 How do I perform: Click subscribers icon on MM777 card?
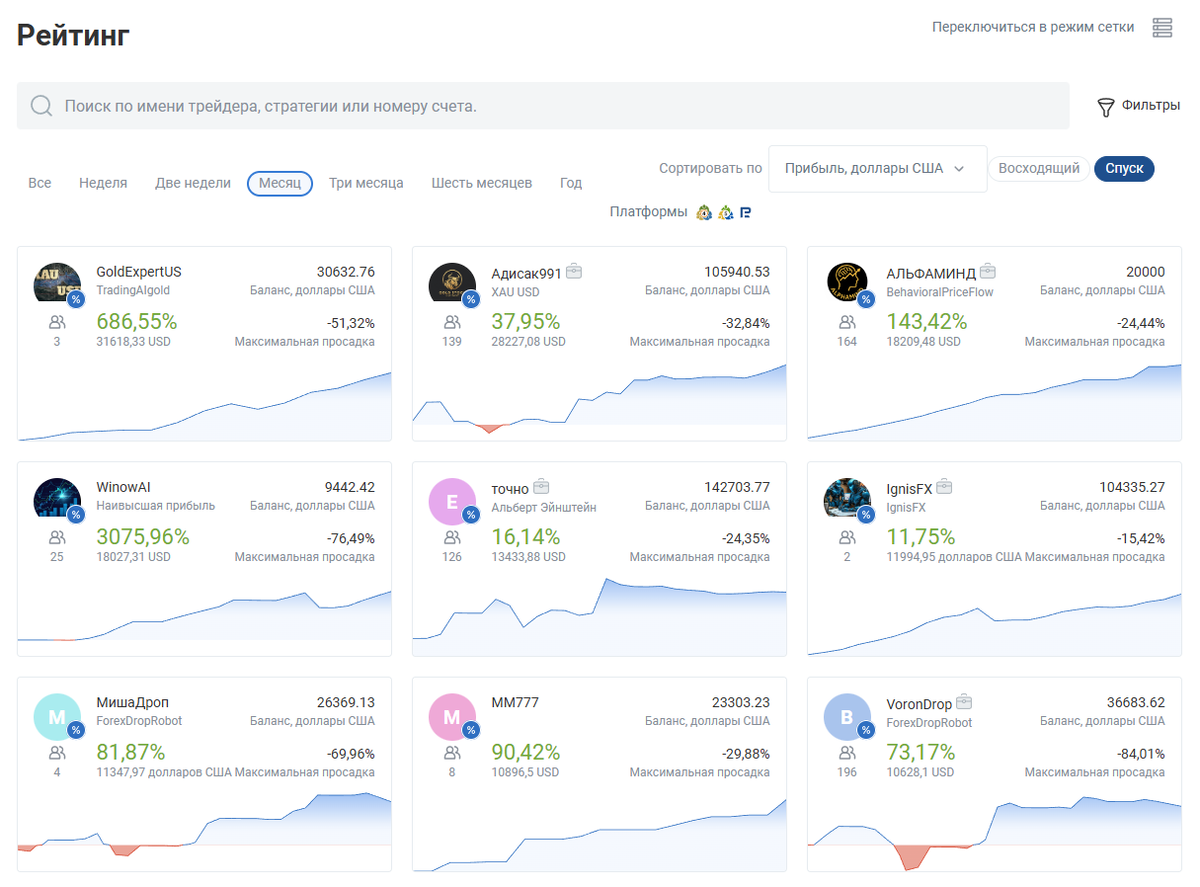[452, 753]
